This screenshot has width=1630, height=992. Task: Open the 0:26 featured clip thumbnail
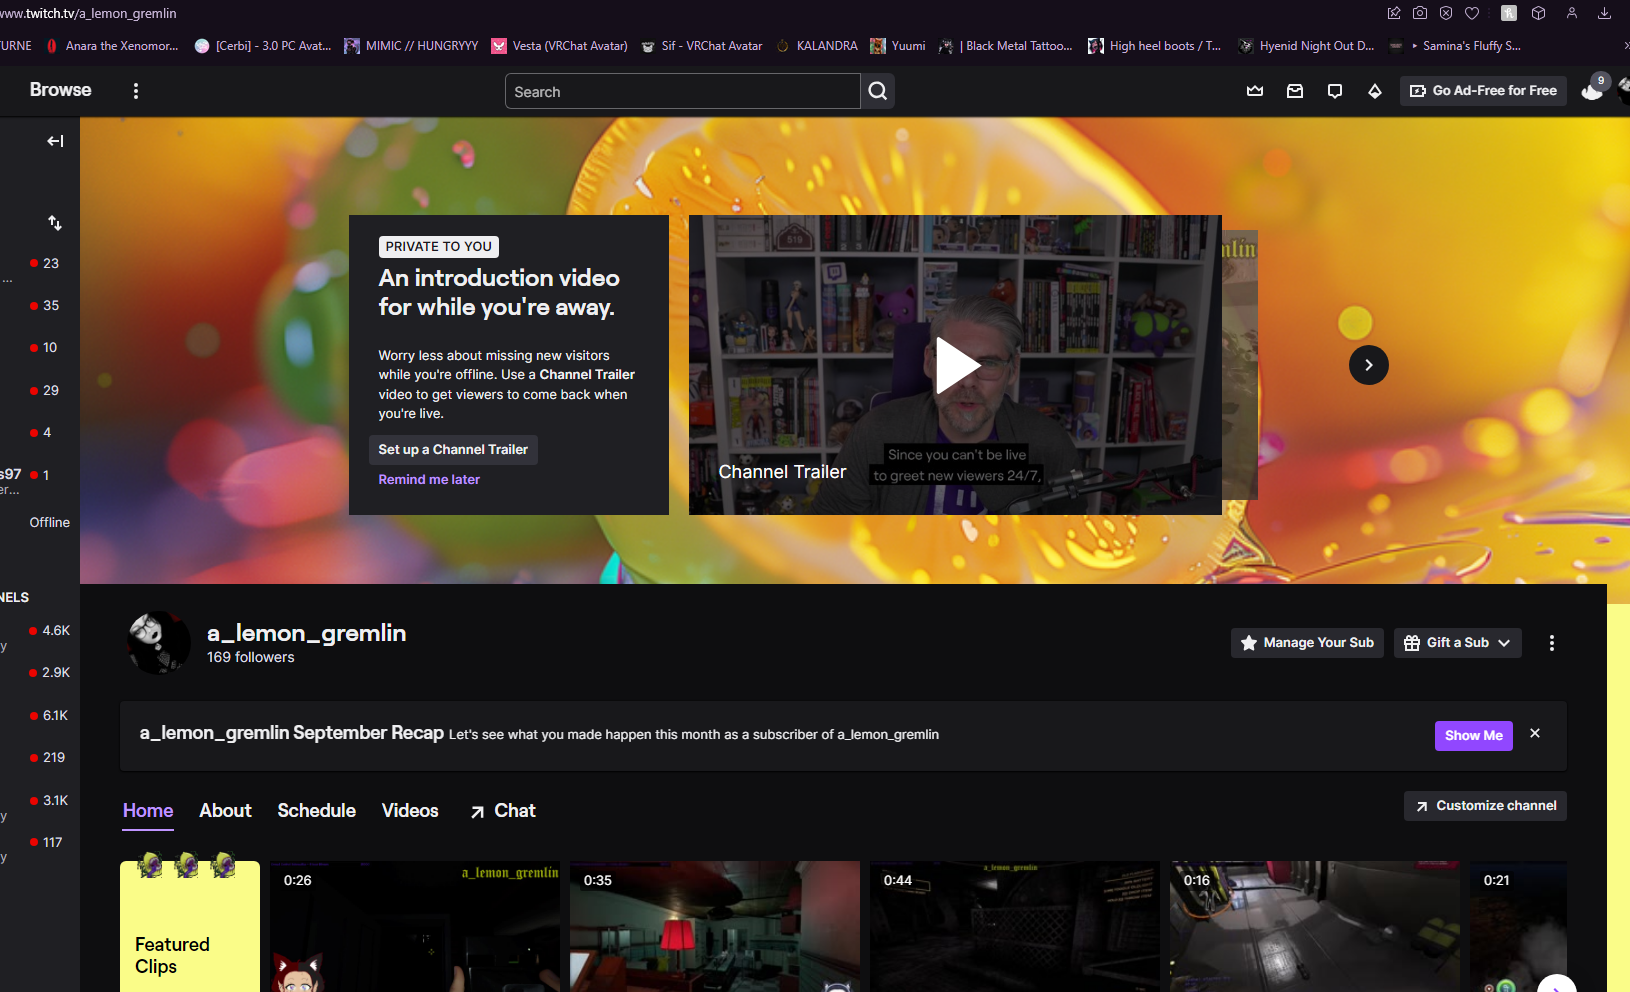(x=415, y=926)
